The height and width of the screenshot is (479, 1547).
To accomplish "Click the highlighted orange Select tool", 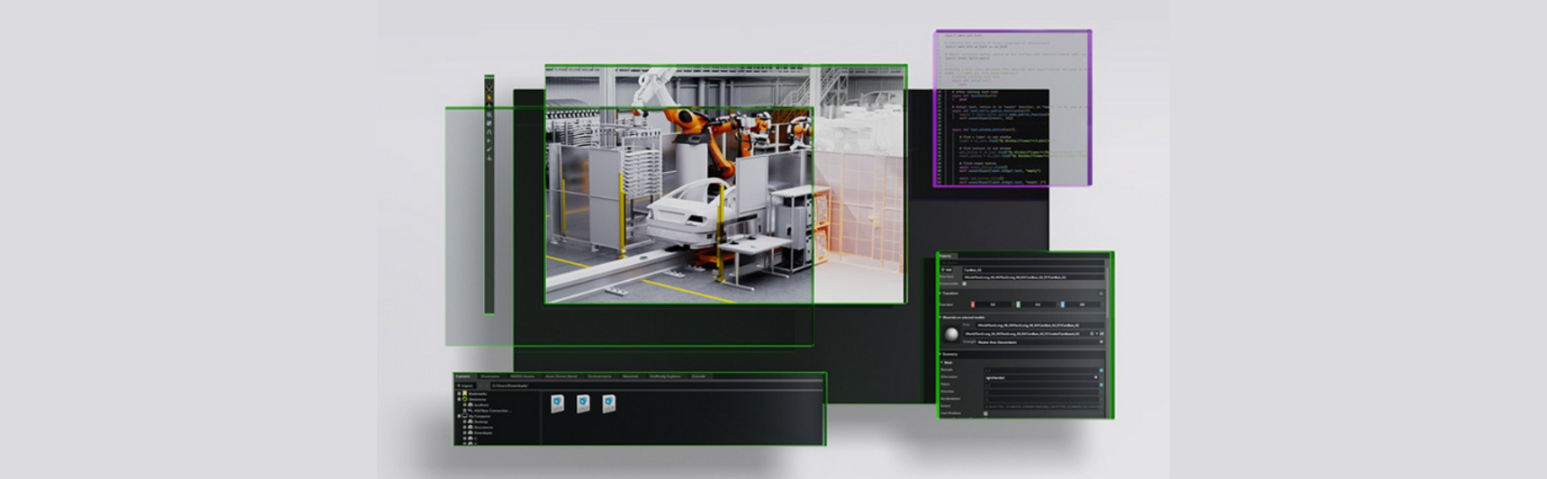I will tap(489, 90).
